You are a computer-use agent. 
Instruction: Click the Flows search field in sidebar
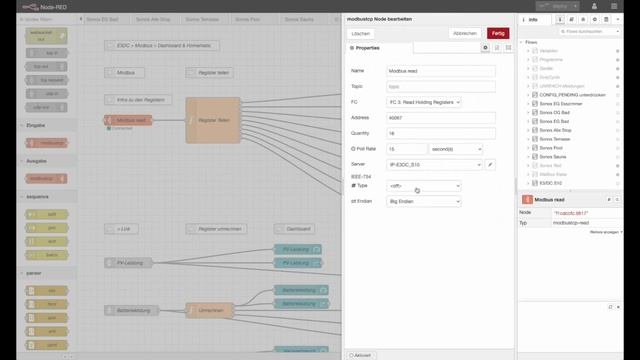tap(589, 31)
